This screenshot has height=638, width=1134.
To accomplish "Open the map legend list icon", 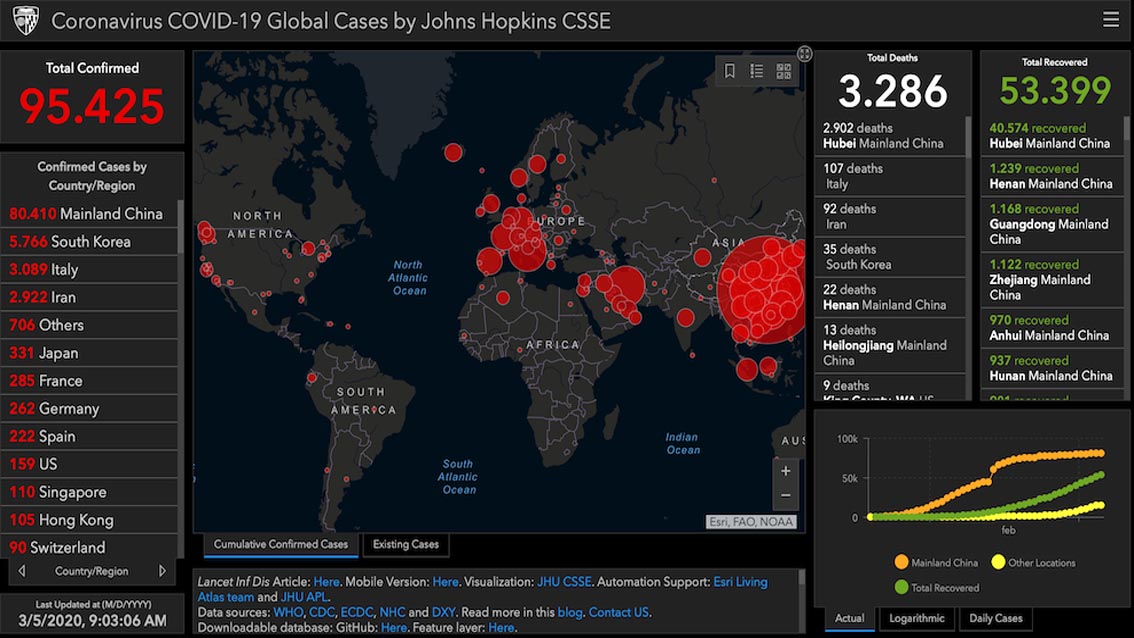I will (756, 71).
